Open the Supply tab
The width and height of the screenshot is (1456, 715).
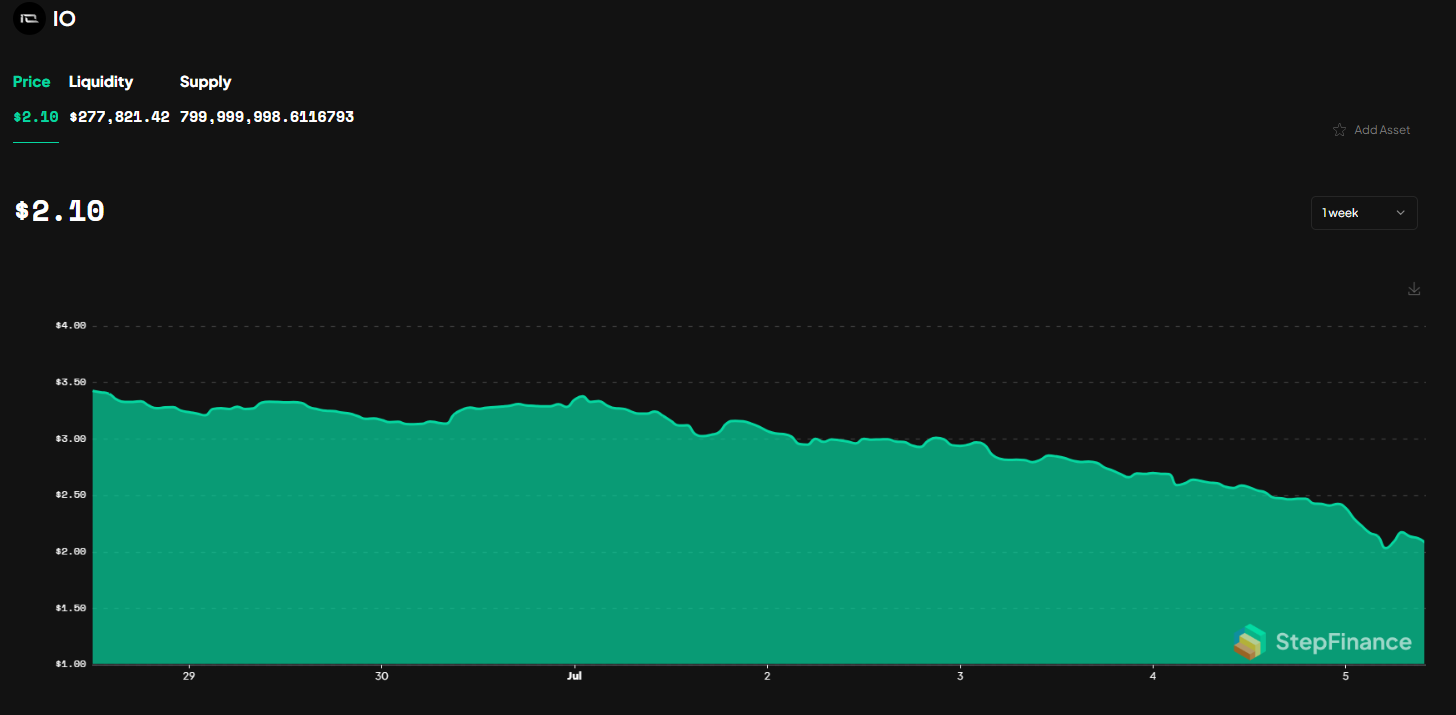coord(204,81)
